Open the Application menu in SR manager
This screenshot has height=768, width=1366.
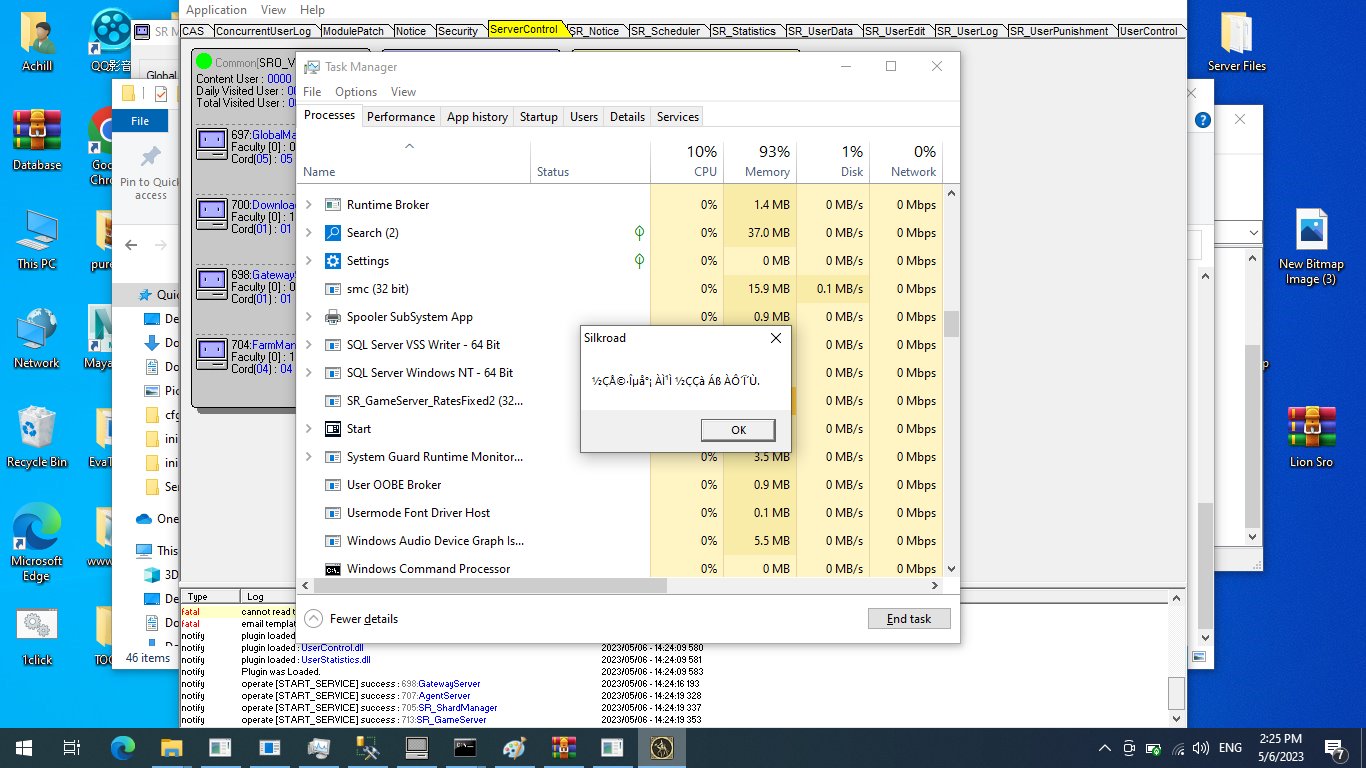click(216, 10)
